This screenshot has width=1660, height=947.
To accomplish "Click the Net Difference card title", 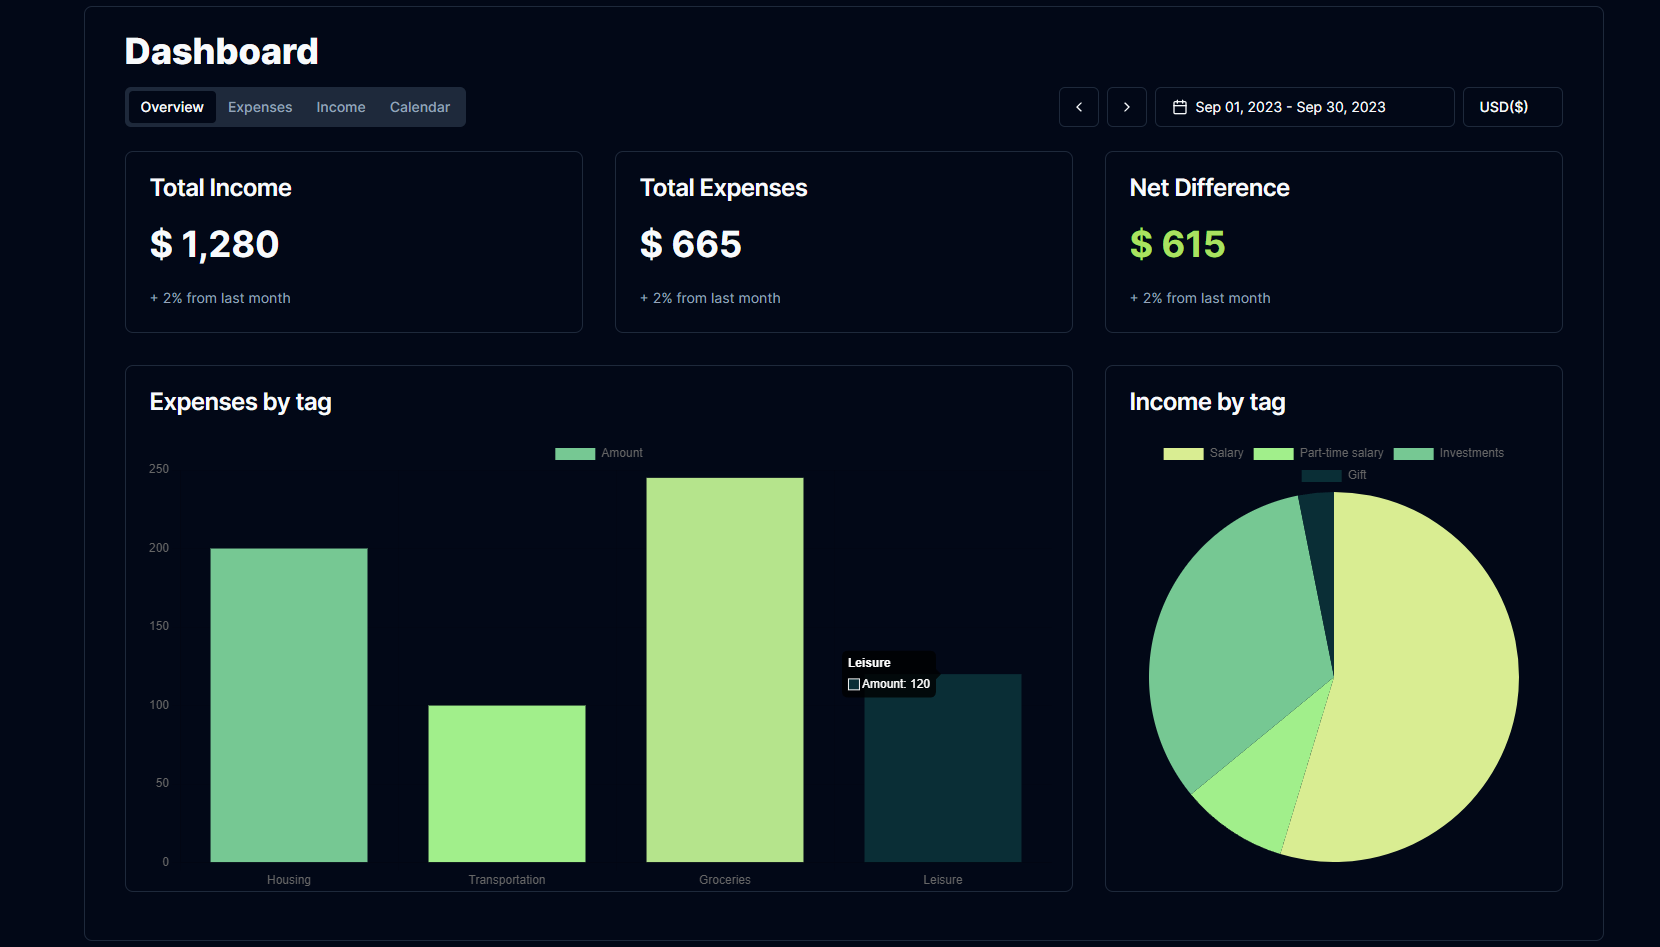I will (1209, 188).
